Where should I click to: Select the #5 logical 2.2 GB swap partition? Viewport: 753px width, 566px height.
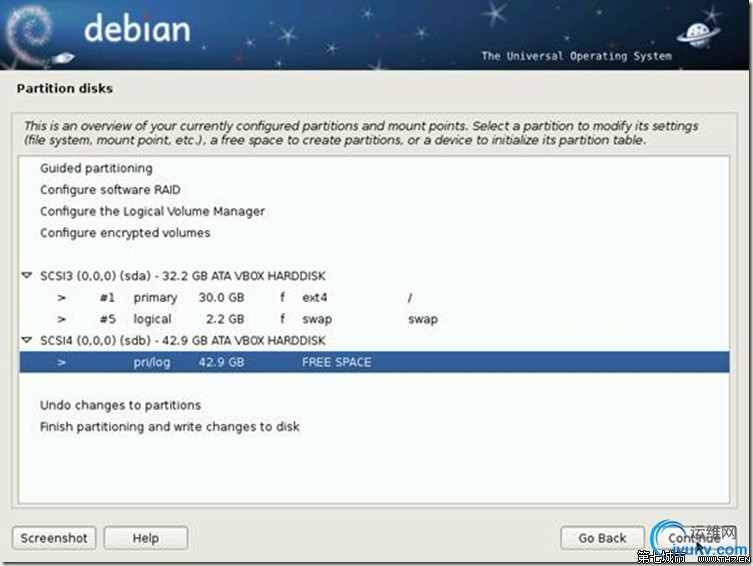pos(374,319)
